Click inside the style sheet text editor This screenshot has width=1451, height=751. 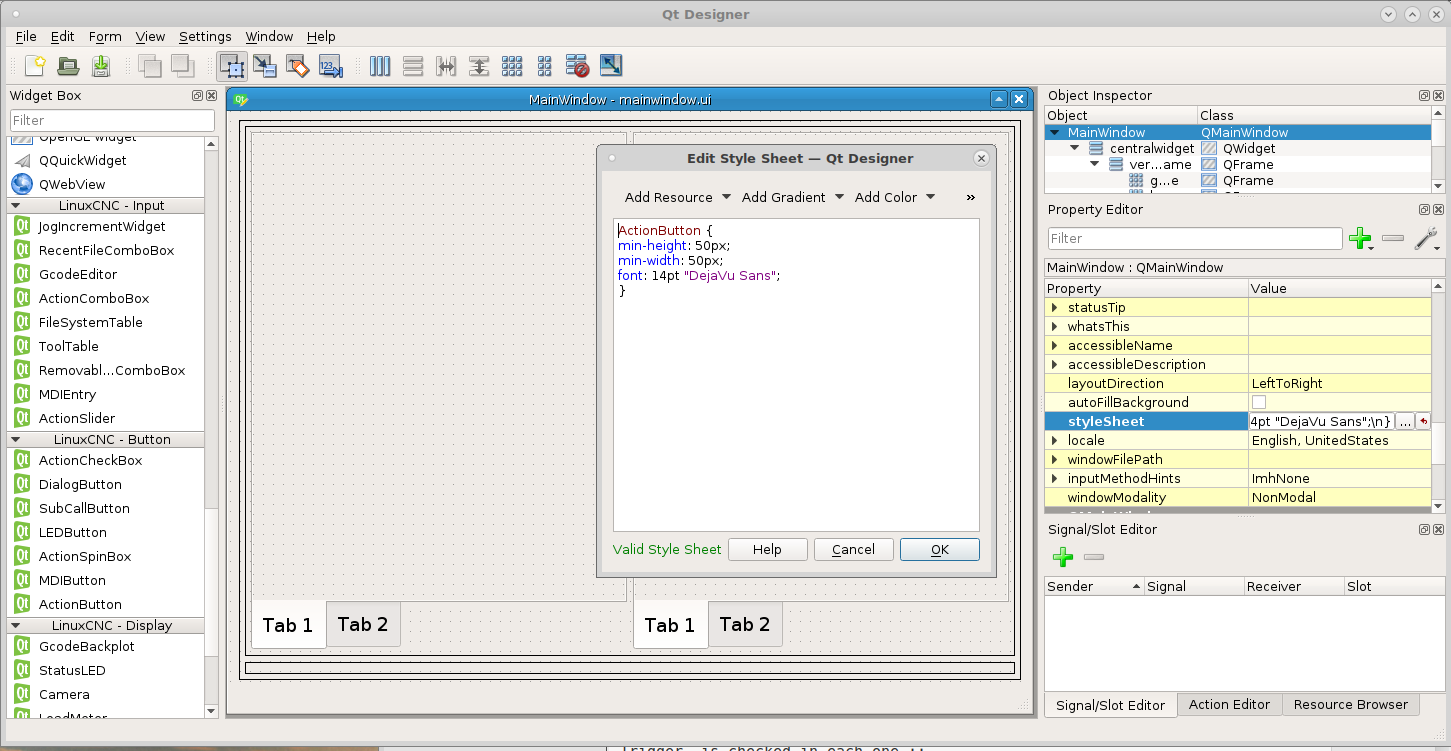(x=796, y=375)
